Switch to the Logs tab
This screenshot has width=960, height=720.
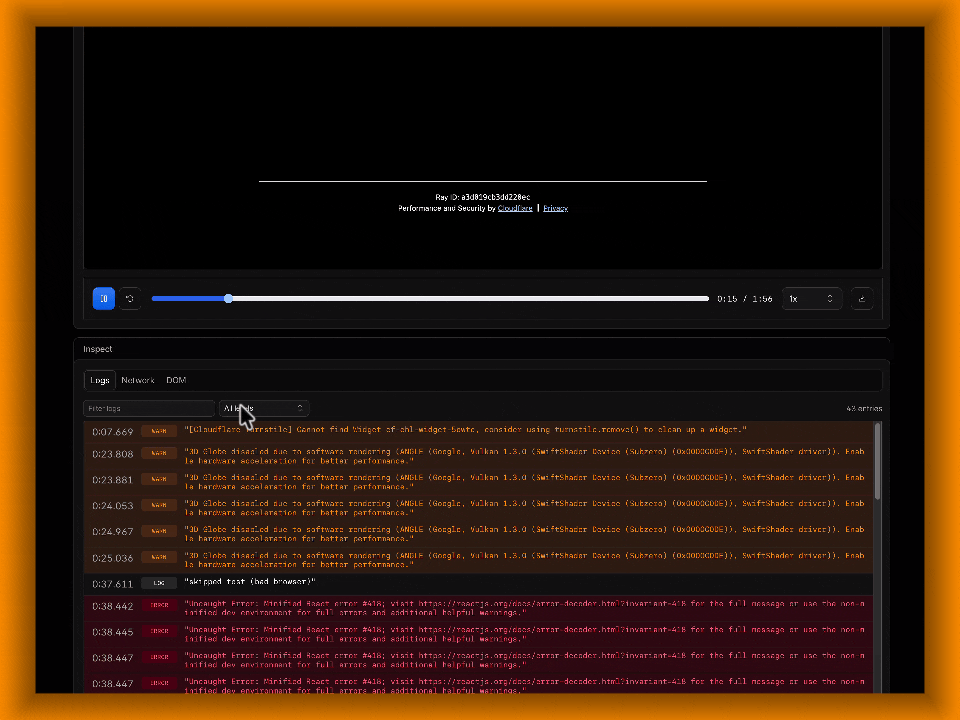100,380
